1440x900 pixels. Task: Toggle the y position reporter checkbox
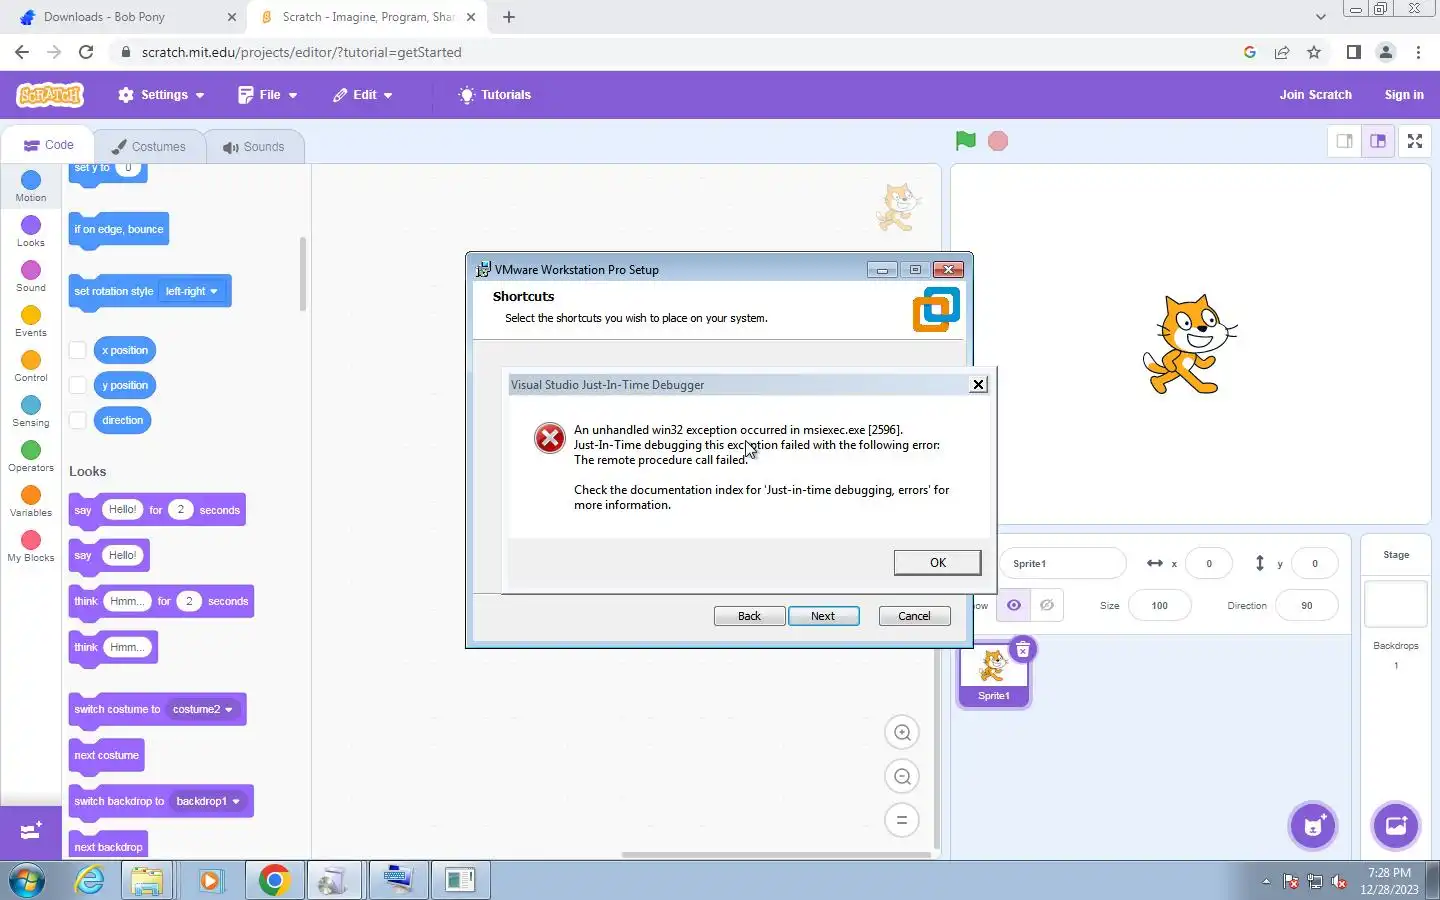tap(77, 385)
